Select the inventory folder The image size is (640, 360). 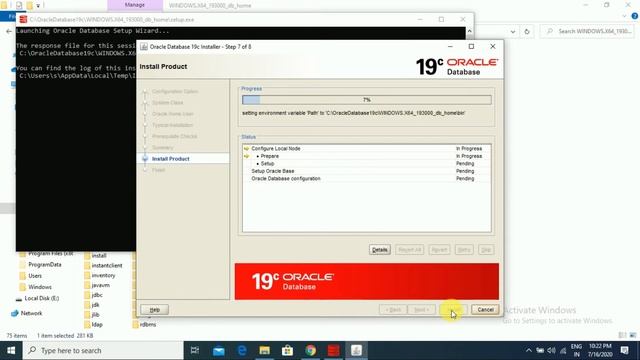tap(103, 276)
